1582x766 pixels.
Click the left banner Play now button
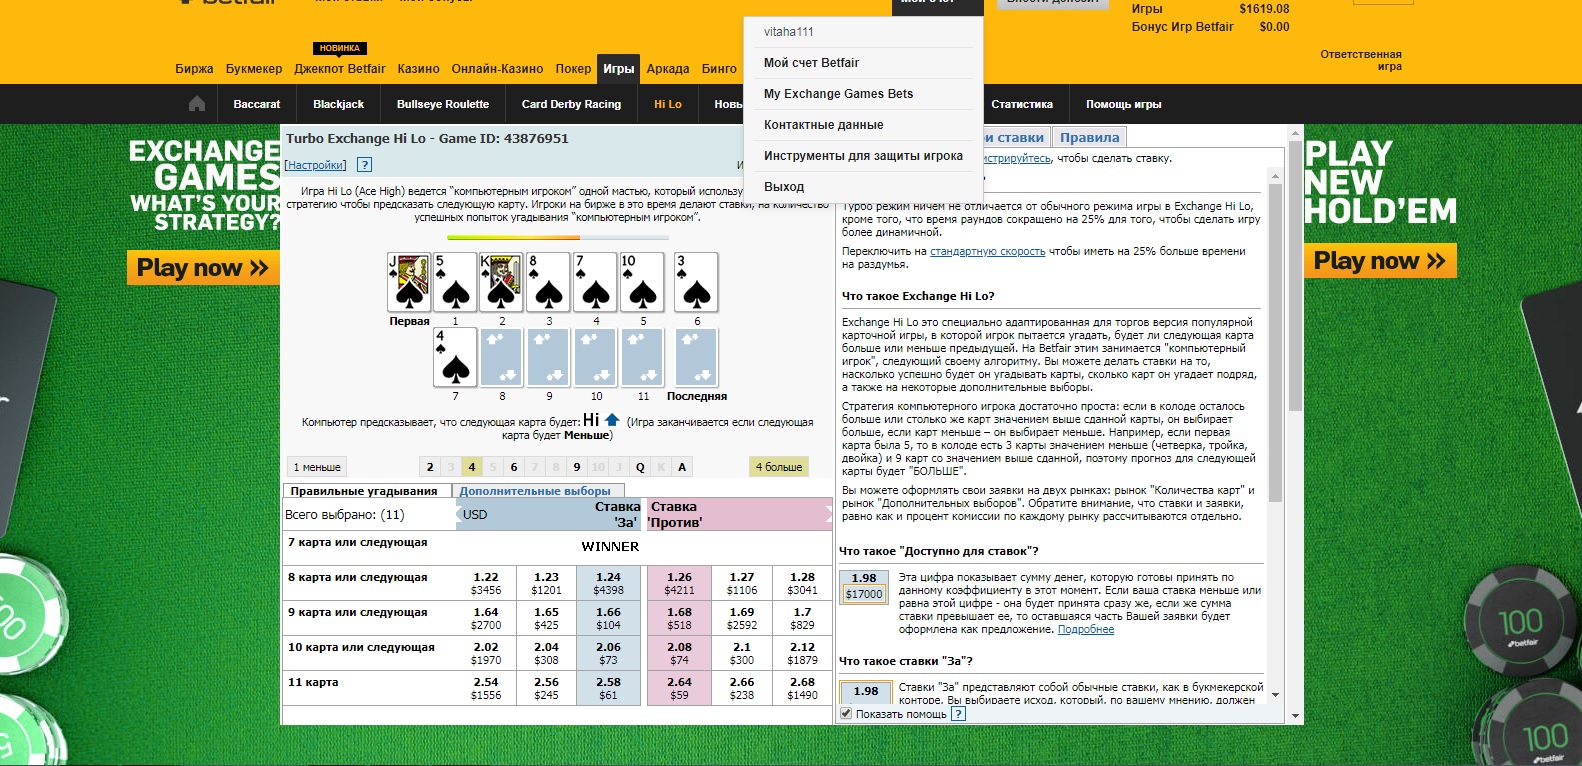[203, 267]
